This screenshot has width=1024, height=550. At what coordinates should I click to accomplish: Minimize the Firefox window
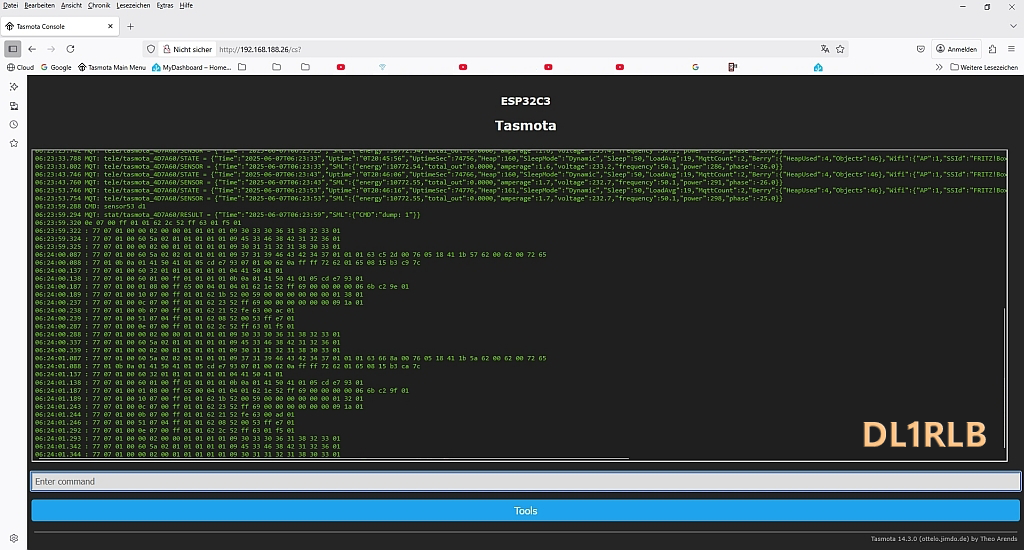[963, 7]
